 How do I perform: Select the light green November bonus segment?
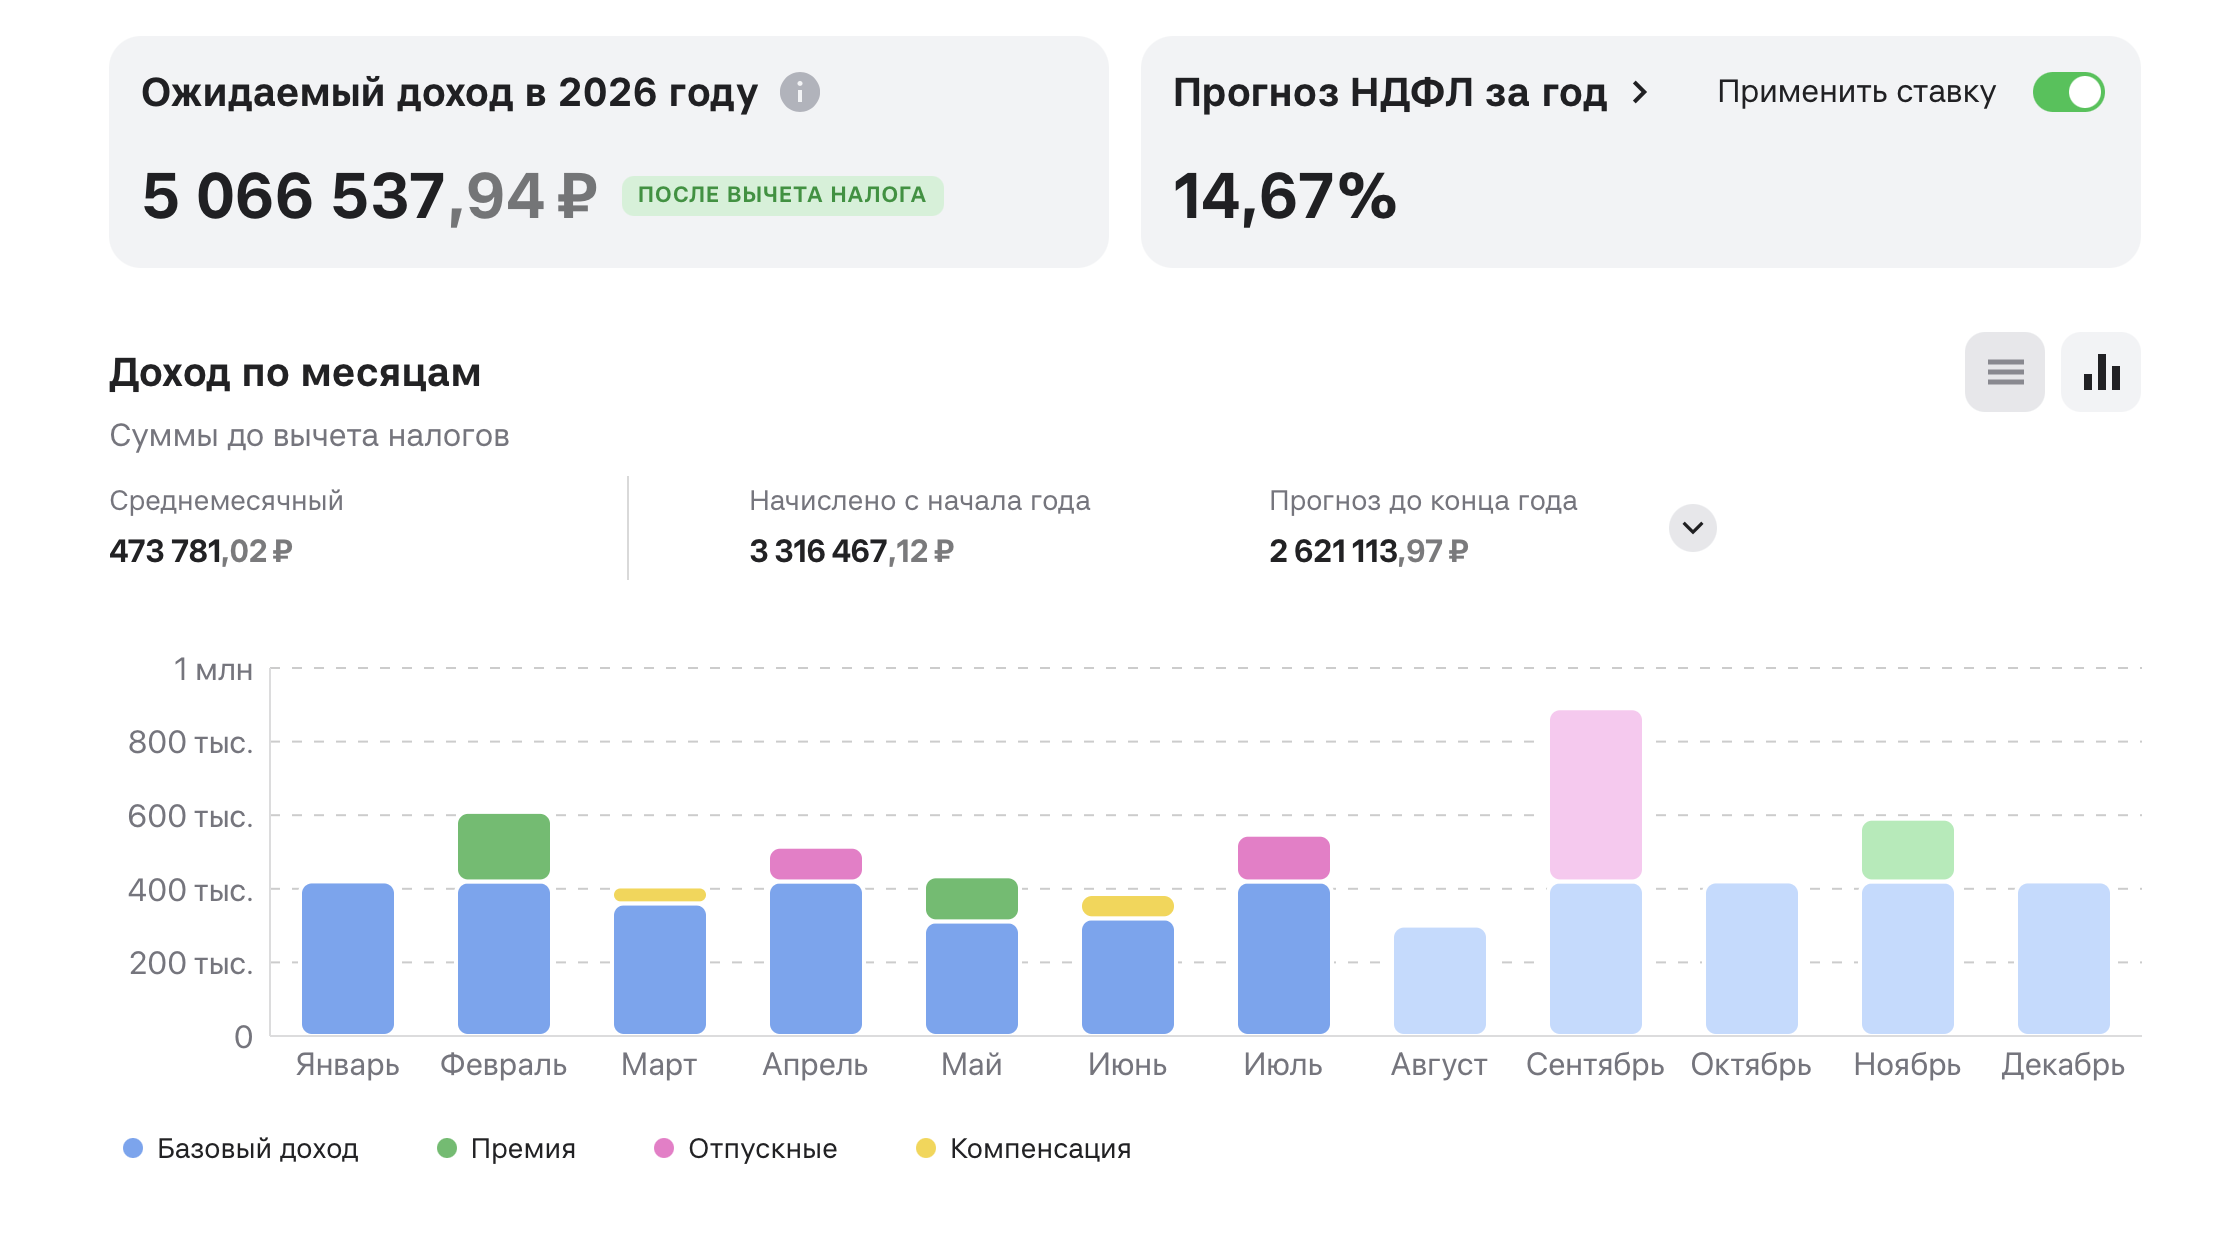click(1908, 850)
